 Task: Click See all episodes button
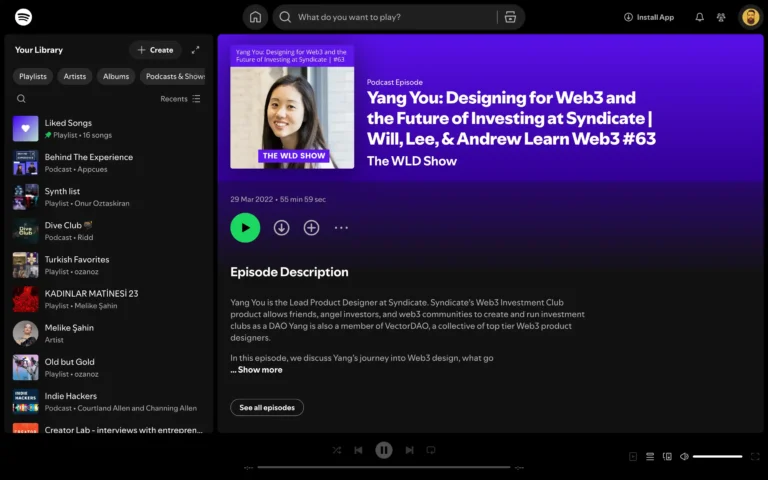267,408
